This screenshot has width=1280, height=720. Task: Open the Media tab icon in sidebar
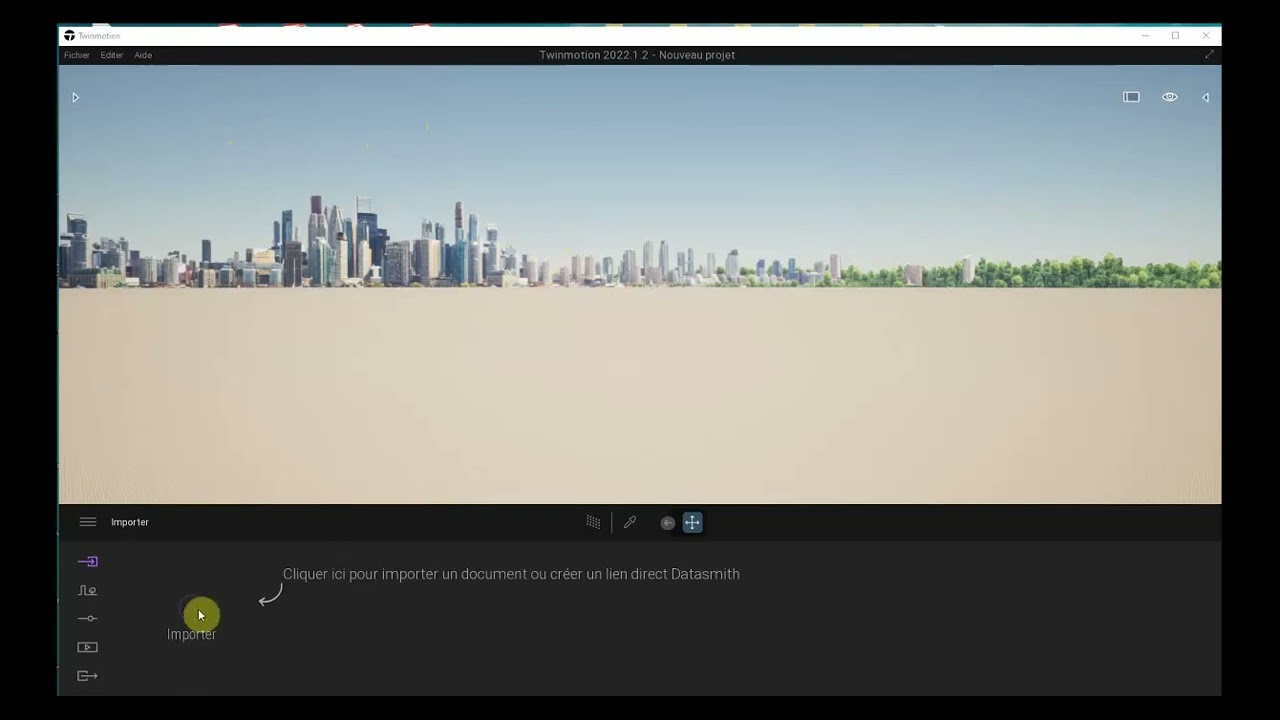(x=88, y=647)
